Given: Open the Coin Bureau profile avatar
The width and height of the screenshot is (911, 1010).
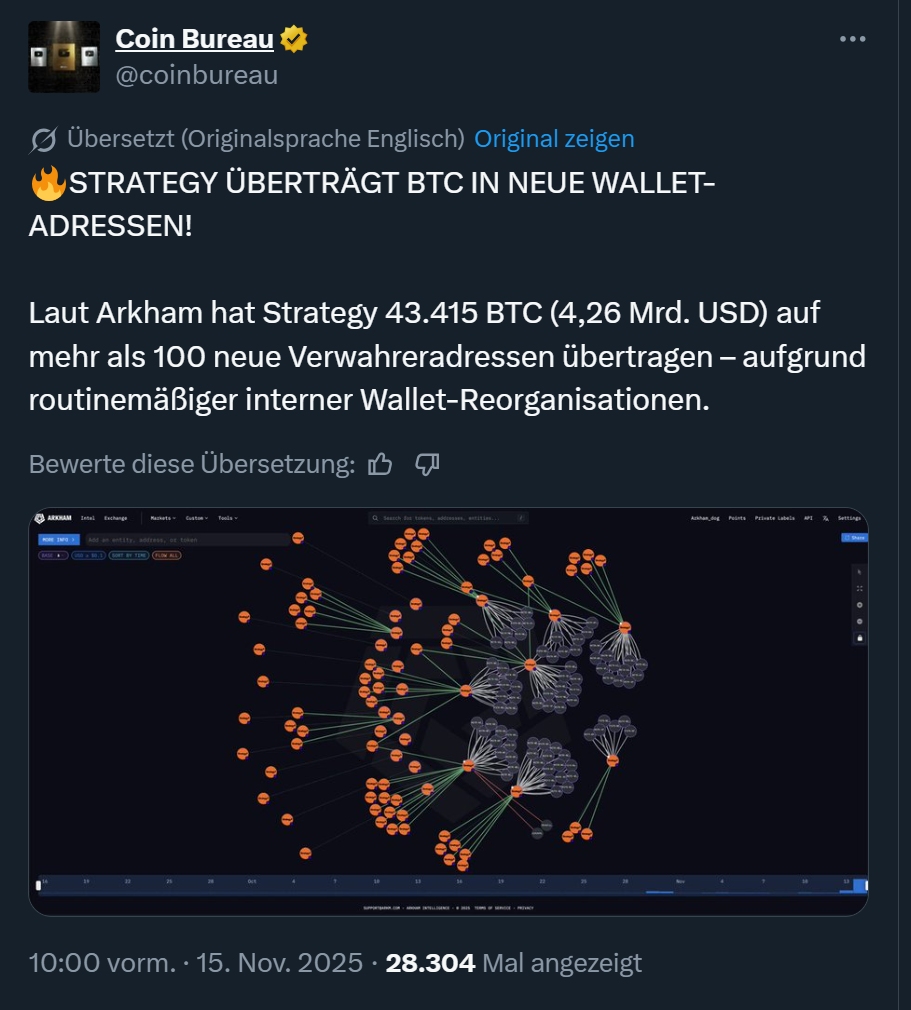Looking at the screenshot, I should (x=64, y=57).
